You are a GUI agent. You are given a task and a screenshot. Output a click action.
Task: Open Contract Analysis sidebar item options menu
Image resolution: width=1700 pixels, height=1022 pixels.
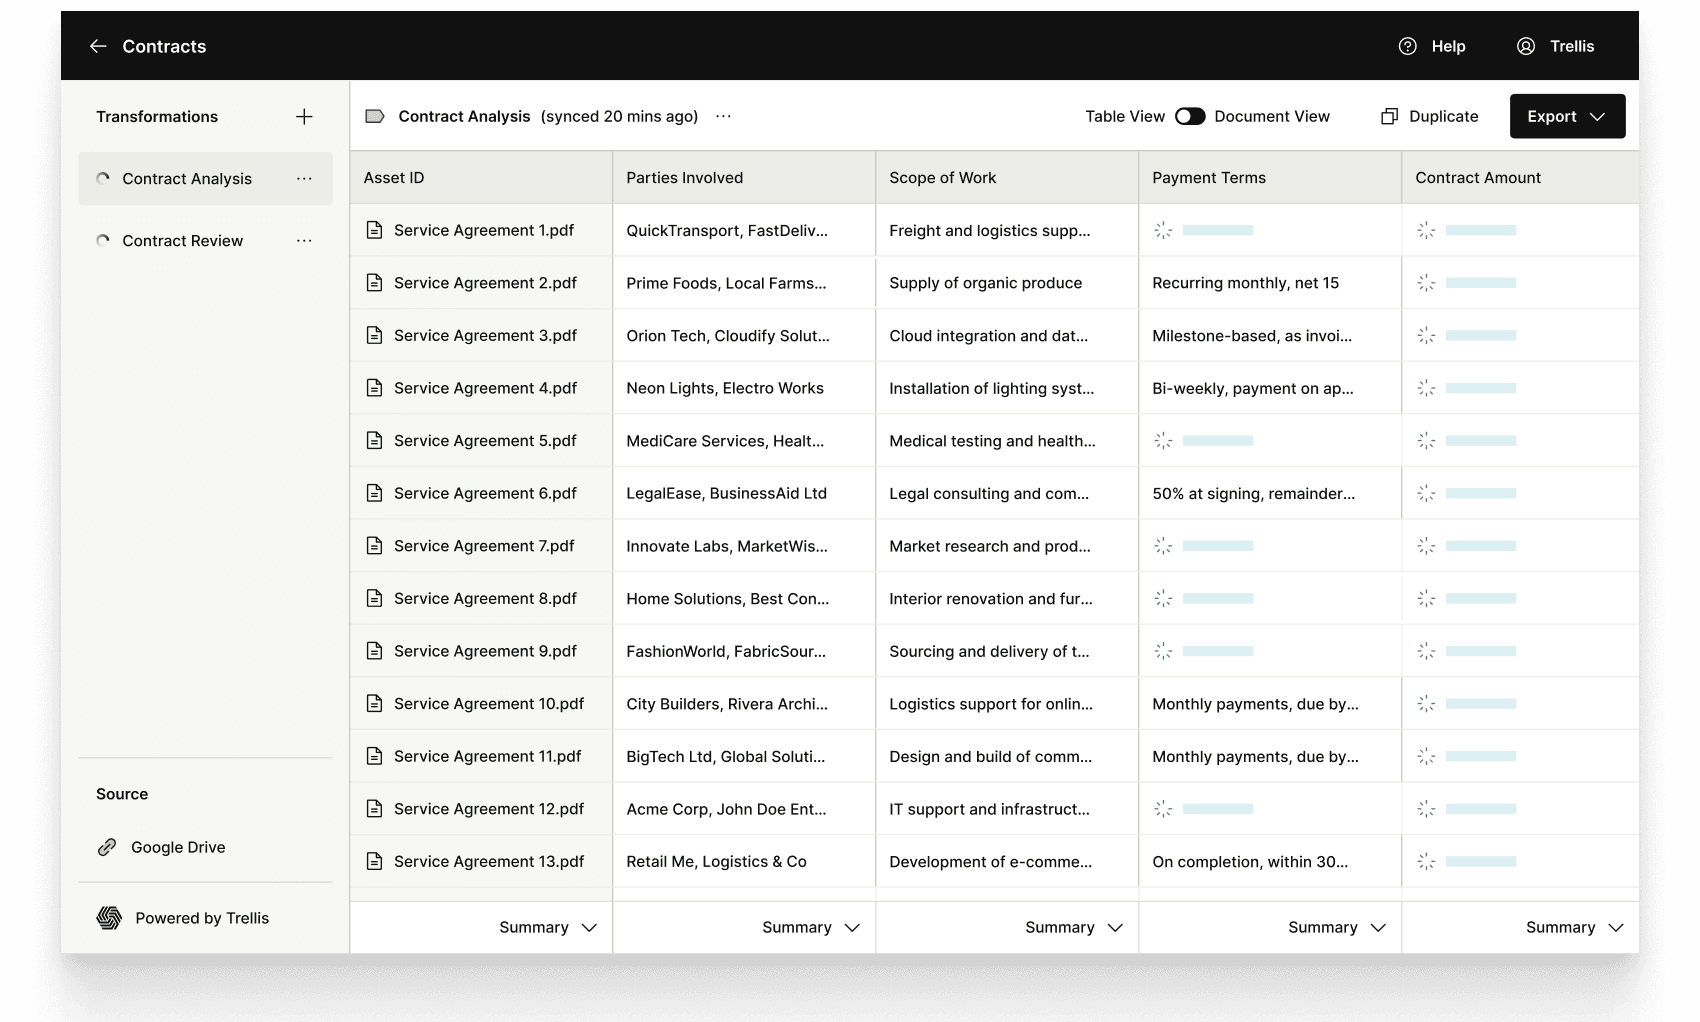(x=304, y=179)
